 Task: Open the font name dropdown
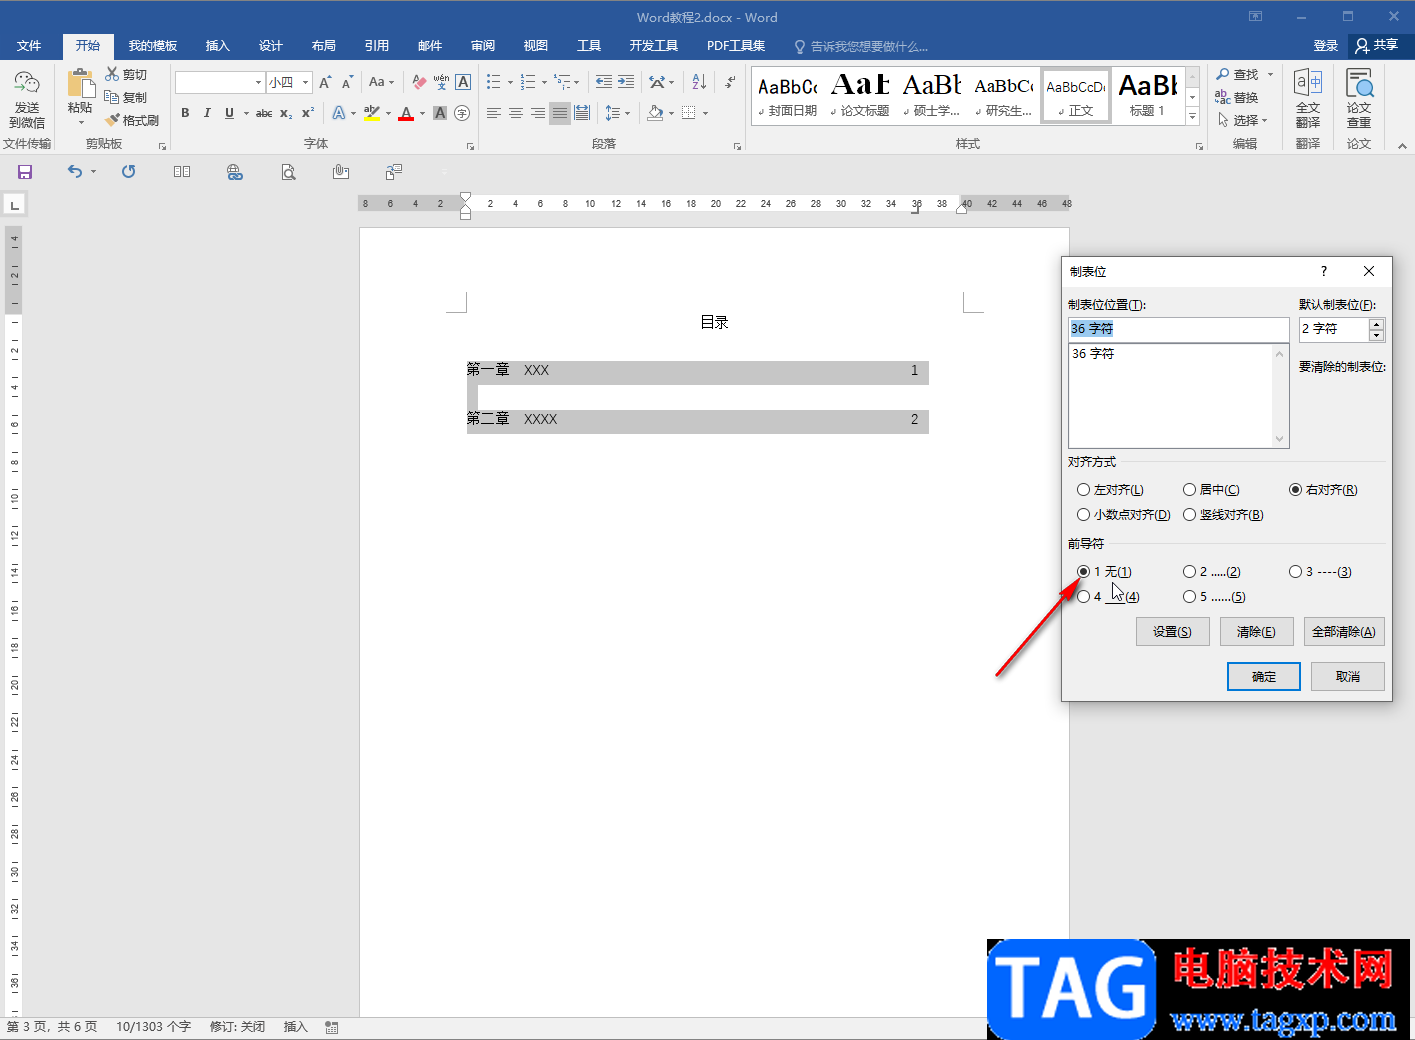click(x=258, y=82)
